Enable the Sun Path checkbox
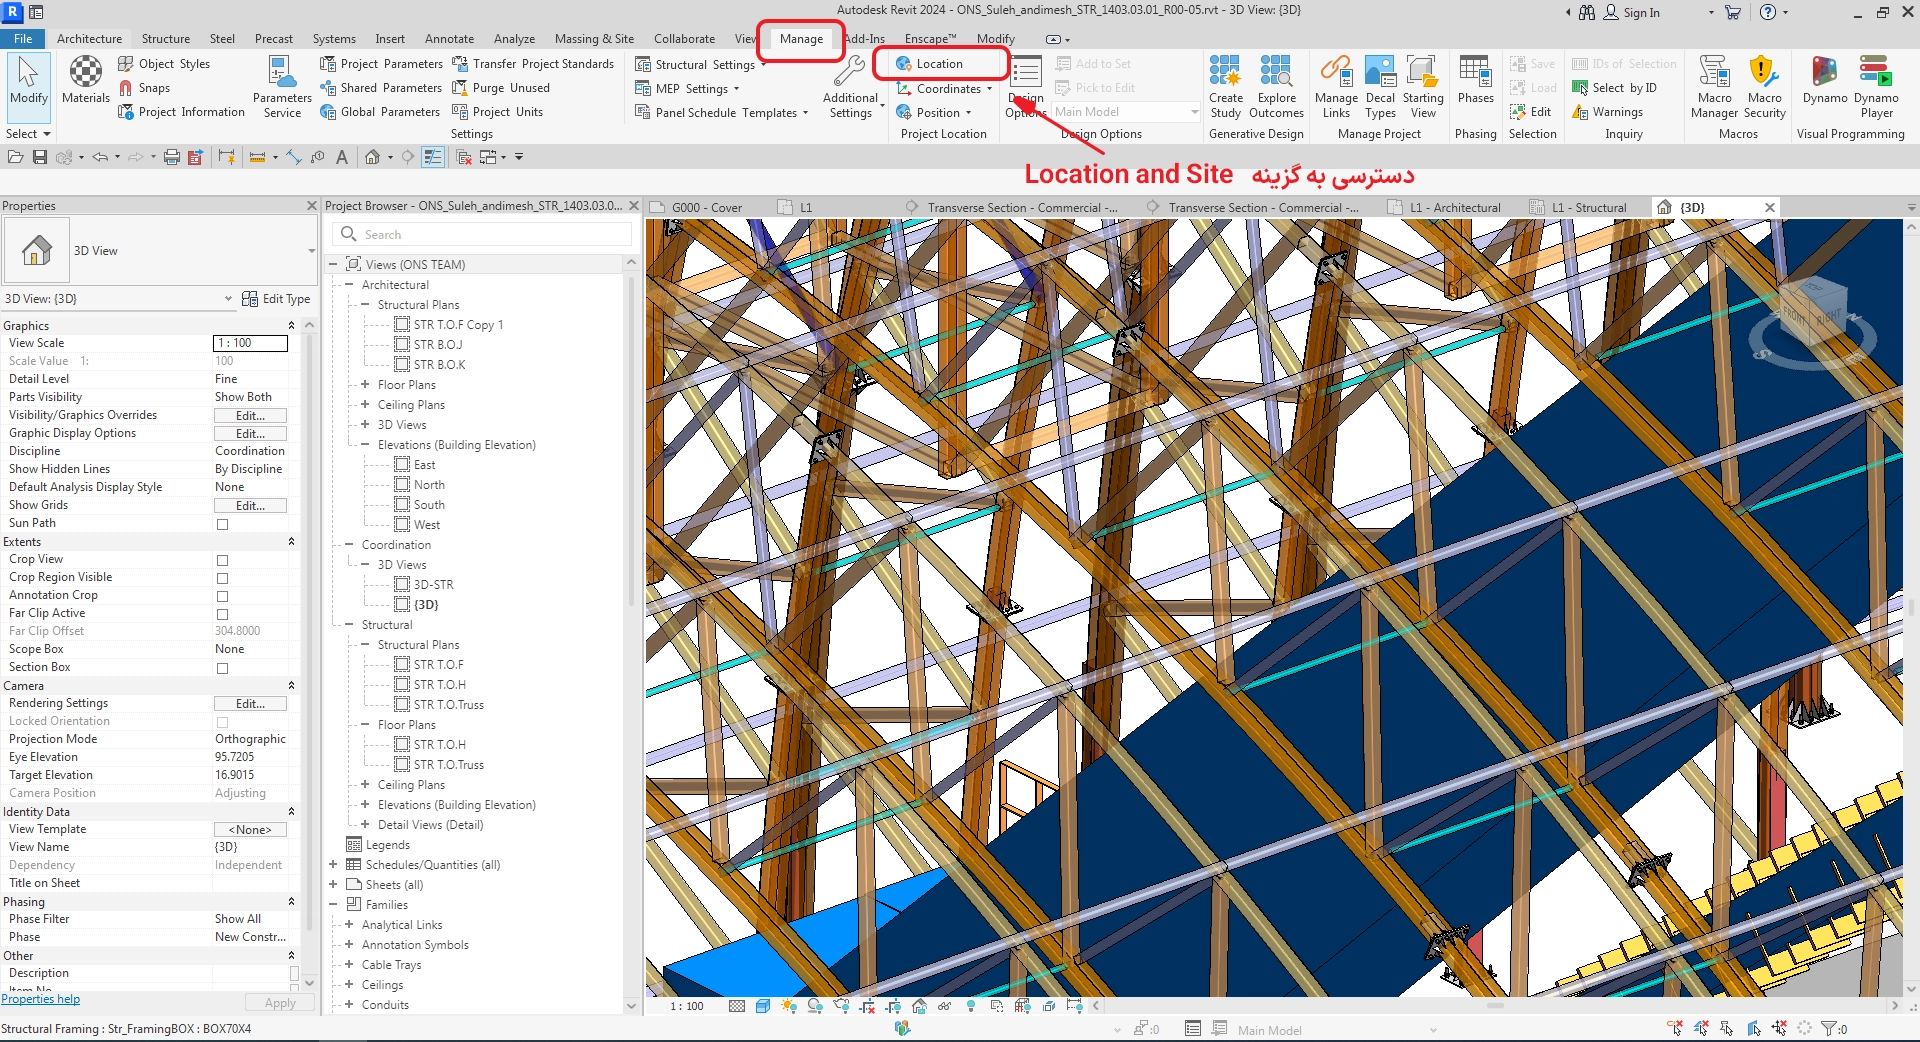 (222, 524)
